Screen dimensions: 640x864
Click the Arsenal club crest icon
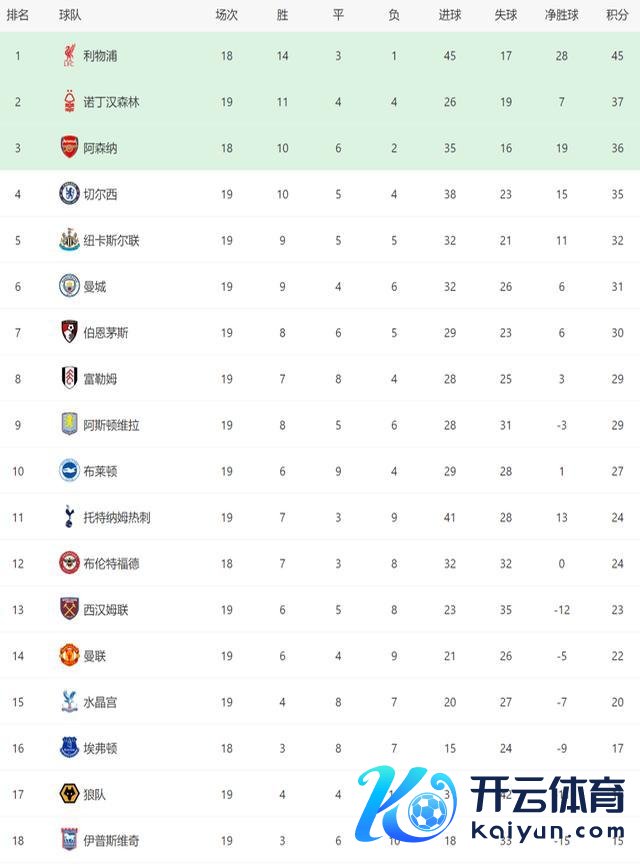69,148
